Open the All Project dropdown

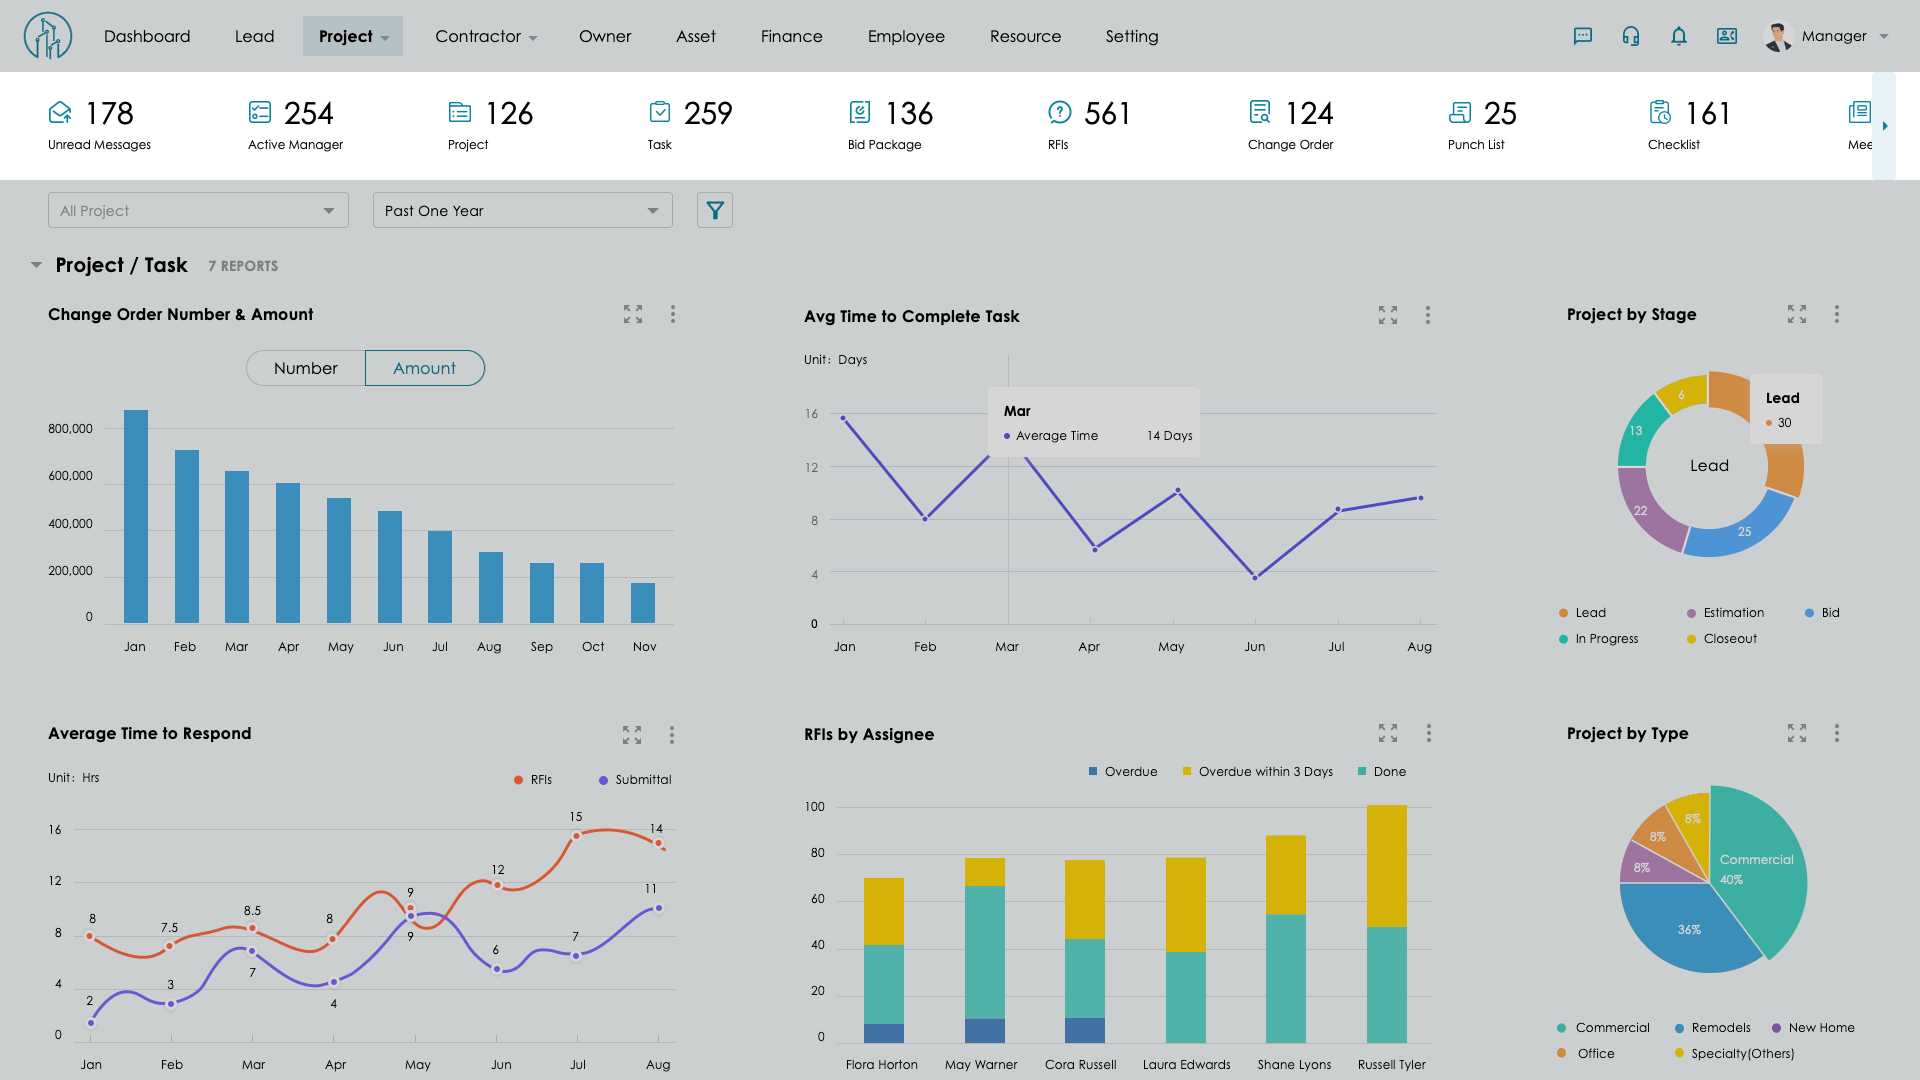(198, 211)
